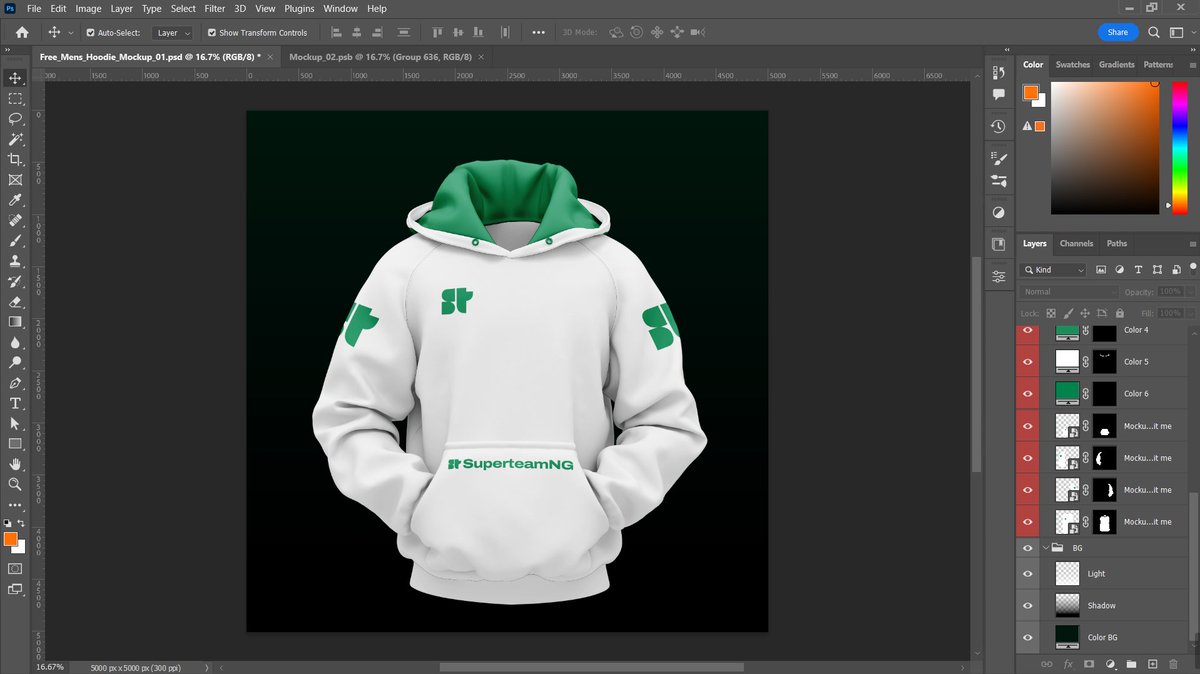Open the Filter menu
Image resolution: width=1200 pixels, height=674 pixels.
tap(214, 8)
